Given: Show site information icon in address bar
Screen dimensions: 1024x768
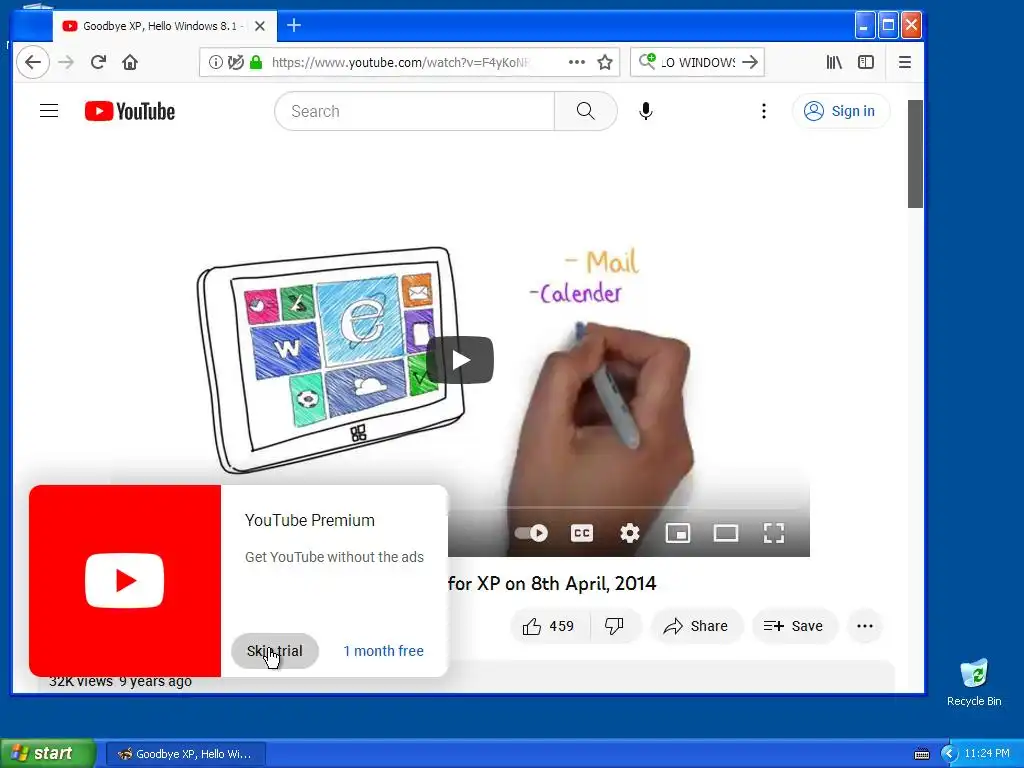Looking at the screenshot, I should pos(215,62).
